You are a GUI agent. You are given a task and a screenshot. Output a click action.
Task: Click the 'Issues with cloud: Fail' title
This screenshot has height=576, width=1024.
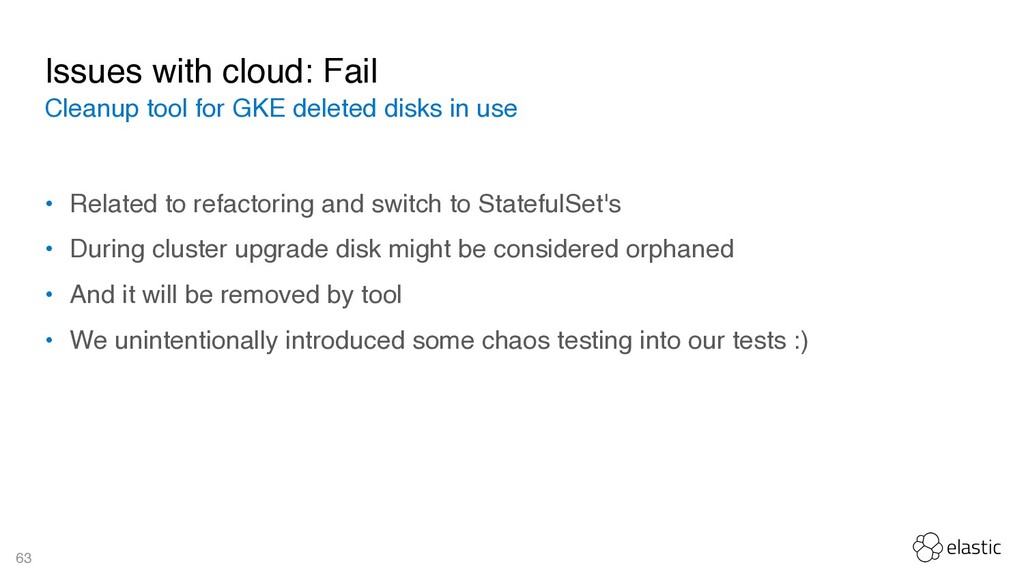coord(211,71)
